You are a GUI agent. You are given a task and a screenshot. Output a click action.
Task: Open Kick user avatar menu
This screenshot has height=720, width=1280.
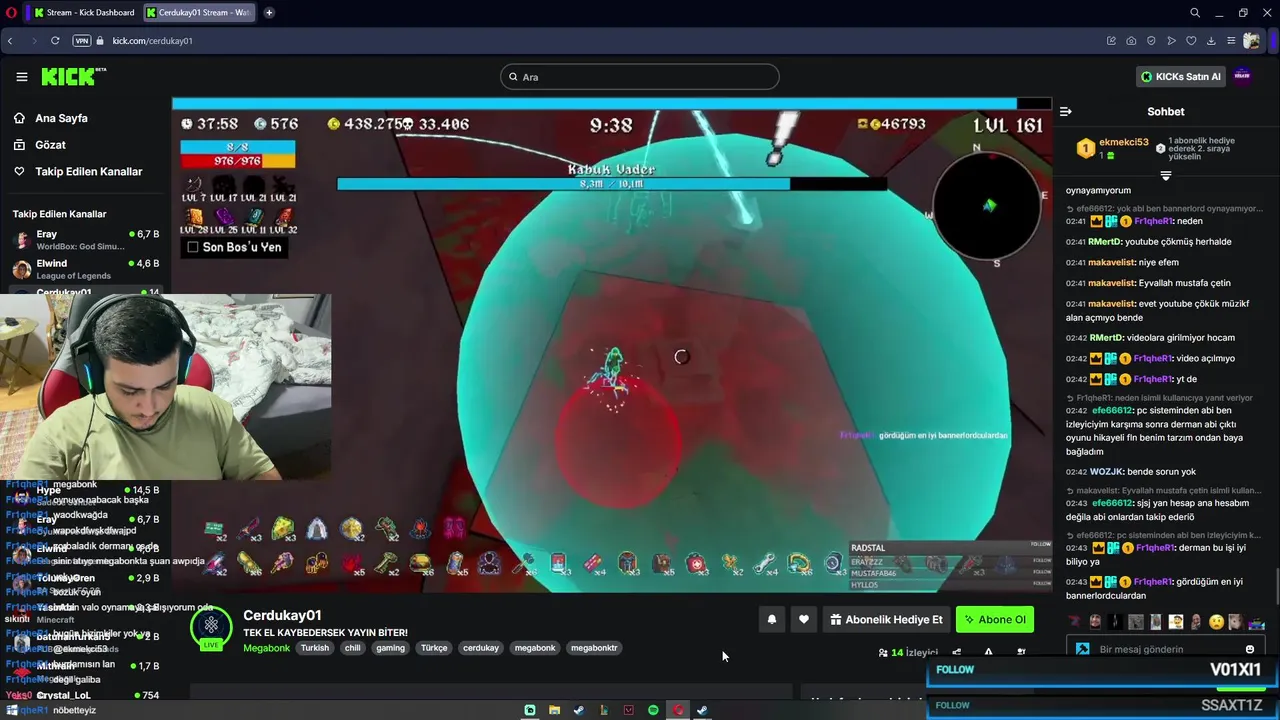pyautogui.click(x=1242, y=76)
